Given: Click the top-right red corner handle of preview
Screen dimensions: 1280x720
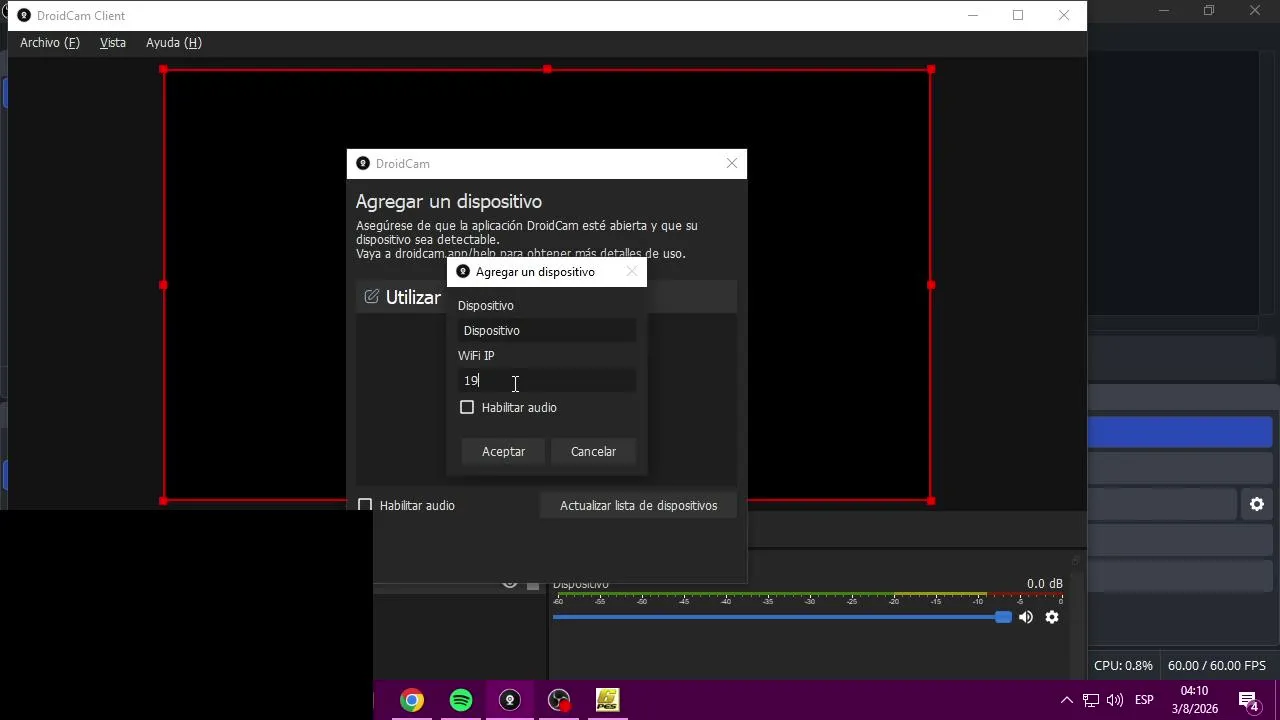Looking at the screenshot, I should pyautogui.click(x=931, y=69).
